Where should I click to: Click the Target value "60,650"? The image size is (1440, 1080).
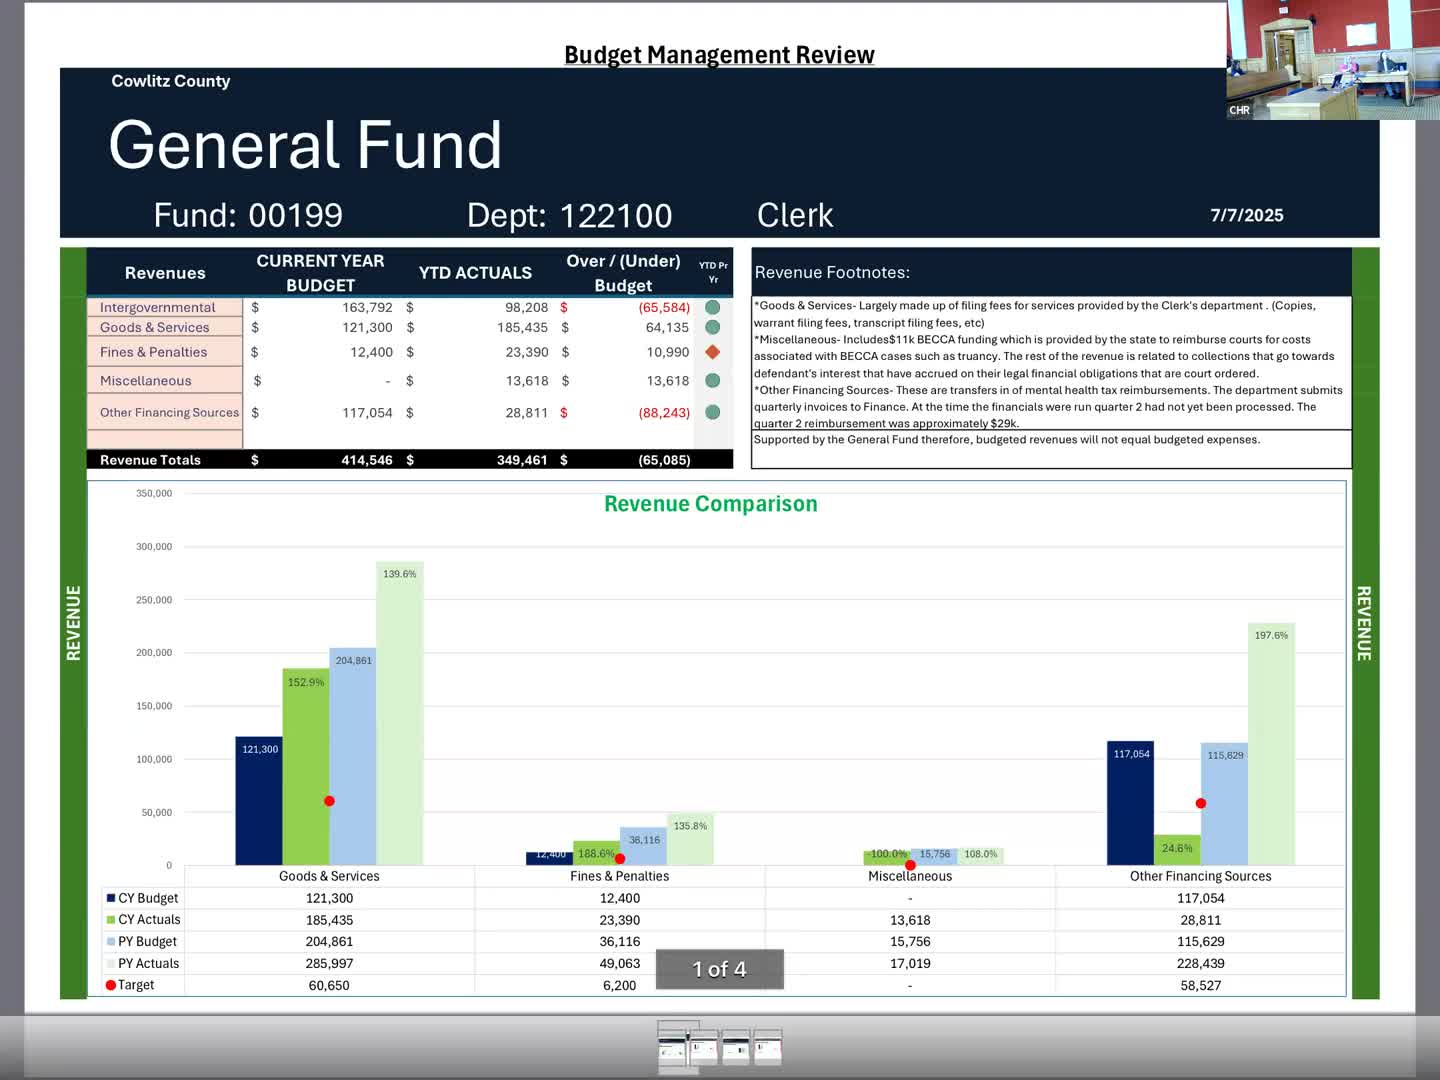pyautogui.click(x=329, y=985)
